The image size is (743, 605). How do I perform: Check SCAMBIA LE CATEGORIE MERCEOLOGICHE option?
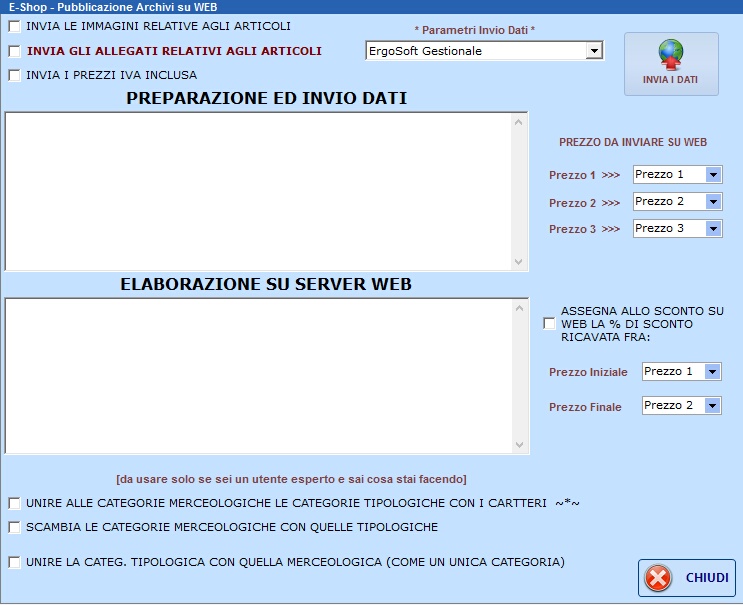[x=15, y=527]
